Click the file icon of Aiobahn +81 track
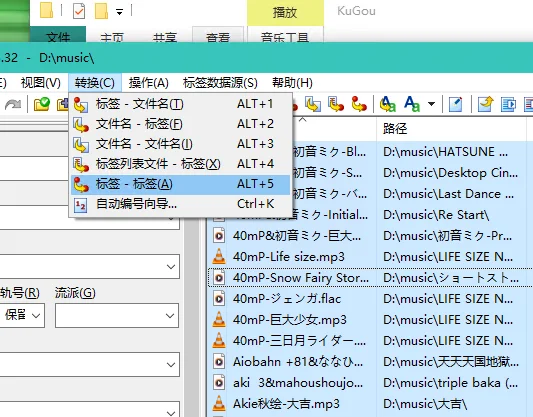 (219, 362)
